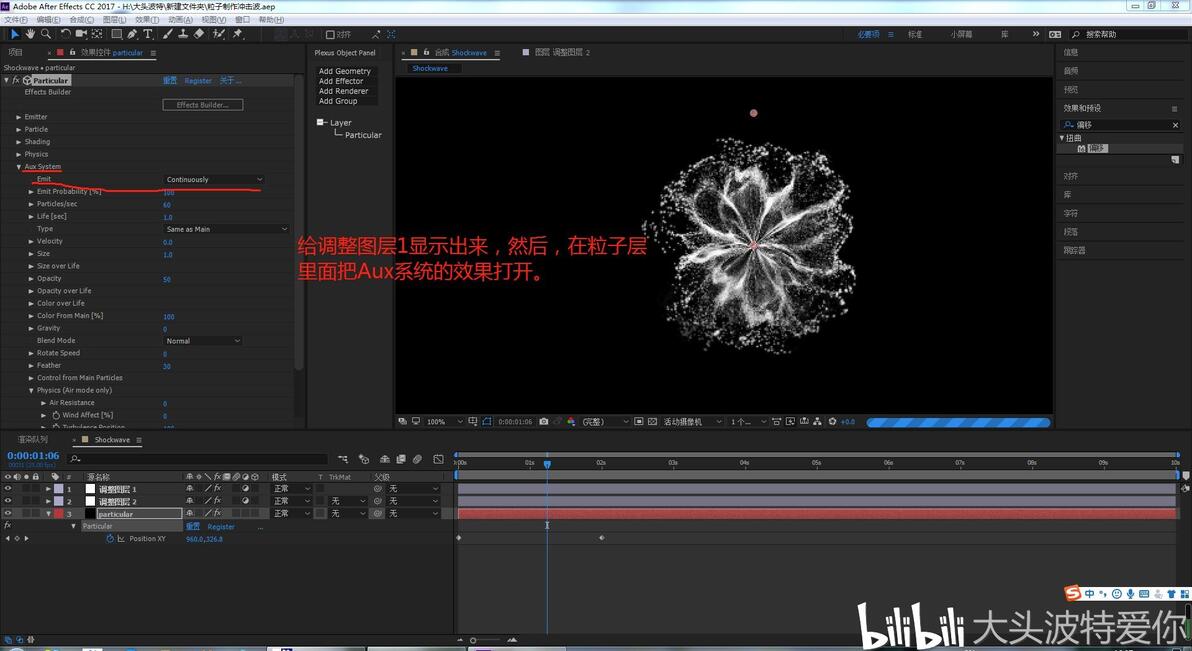Screen dimensions: 1192x651
Task: Select the Pen tool
Action: (132, 34)
